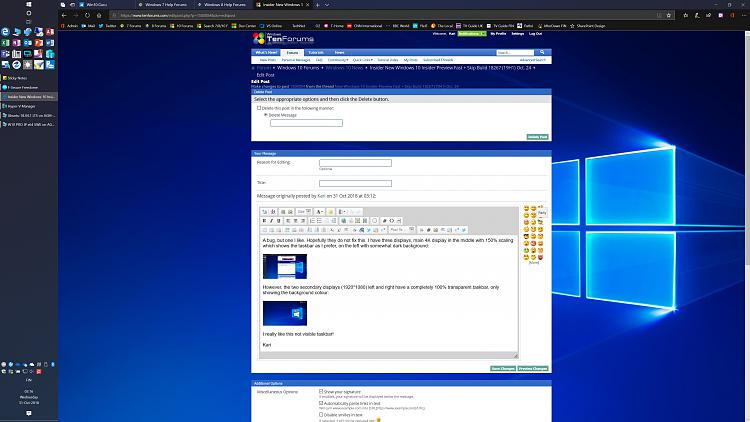The width and height of the screenshot is (750, 422).
Task: Click the forum search box
Action: (515, 52)
